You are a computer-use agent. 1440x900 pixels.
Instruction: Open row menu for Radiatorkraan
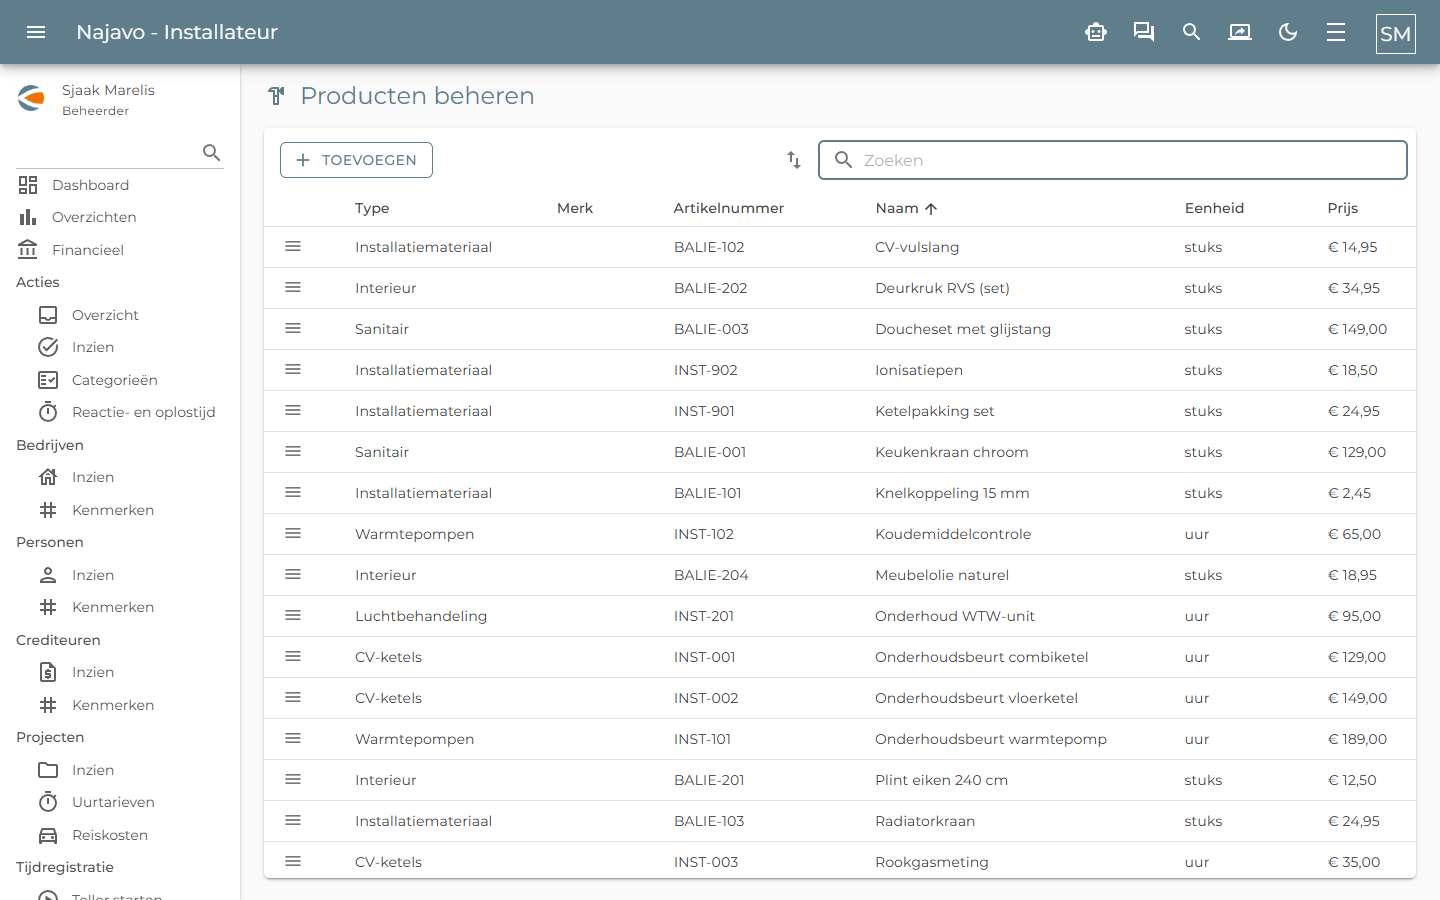tap(293, 820)
